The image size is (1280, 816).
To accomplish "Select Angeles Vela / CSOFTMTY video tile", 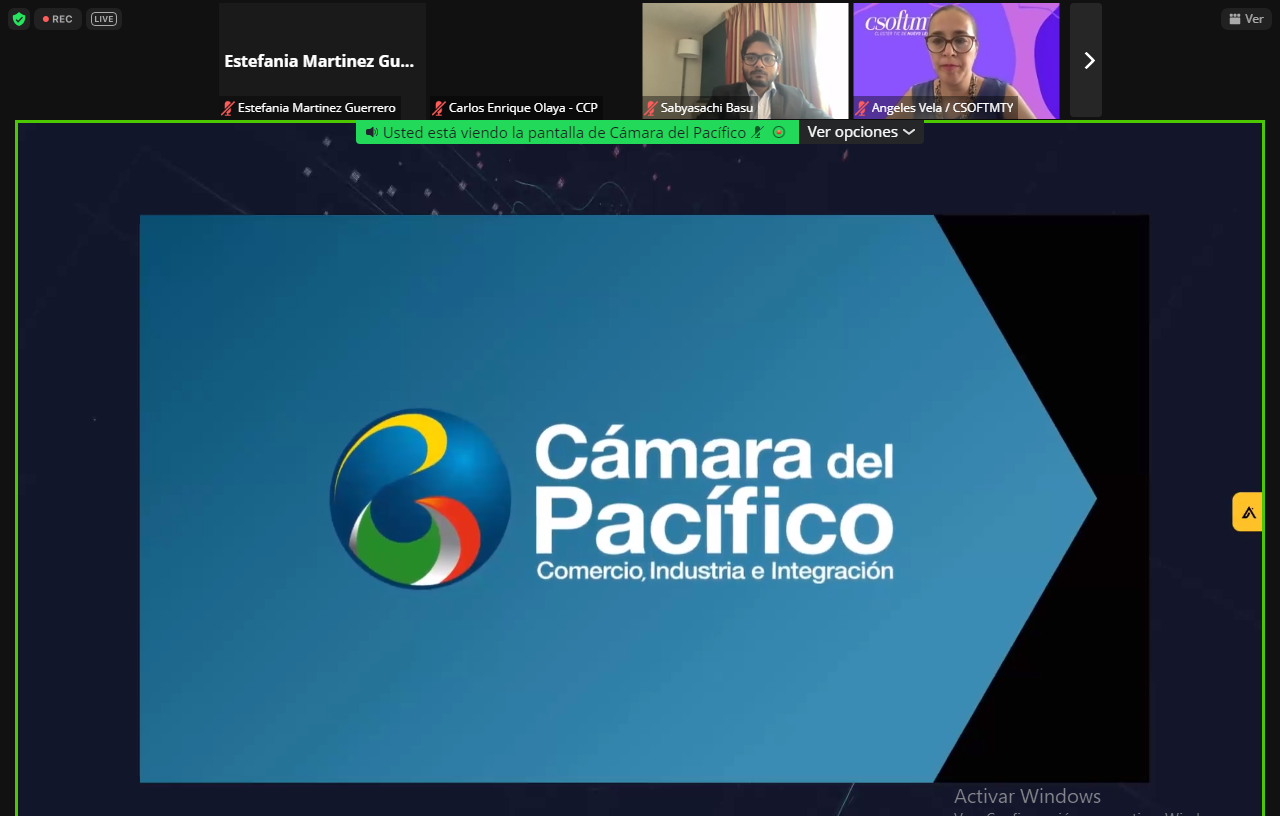I will [x=956, y=60].
